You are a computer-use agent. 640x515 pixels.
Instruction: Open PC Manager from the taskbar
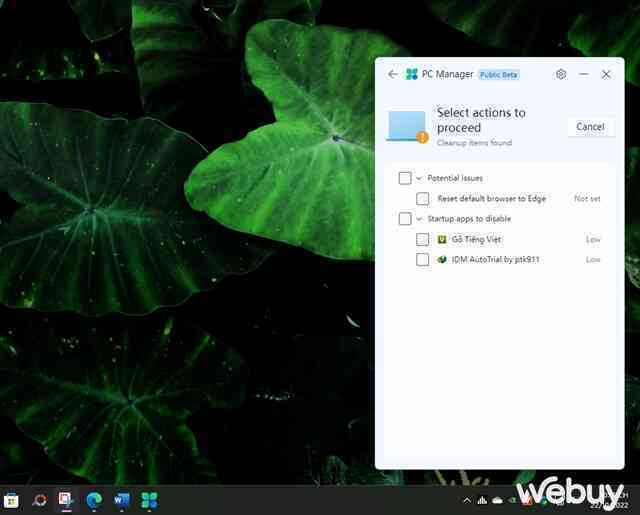tap(149, 500)
